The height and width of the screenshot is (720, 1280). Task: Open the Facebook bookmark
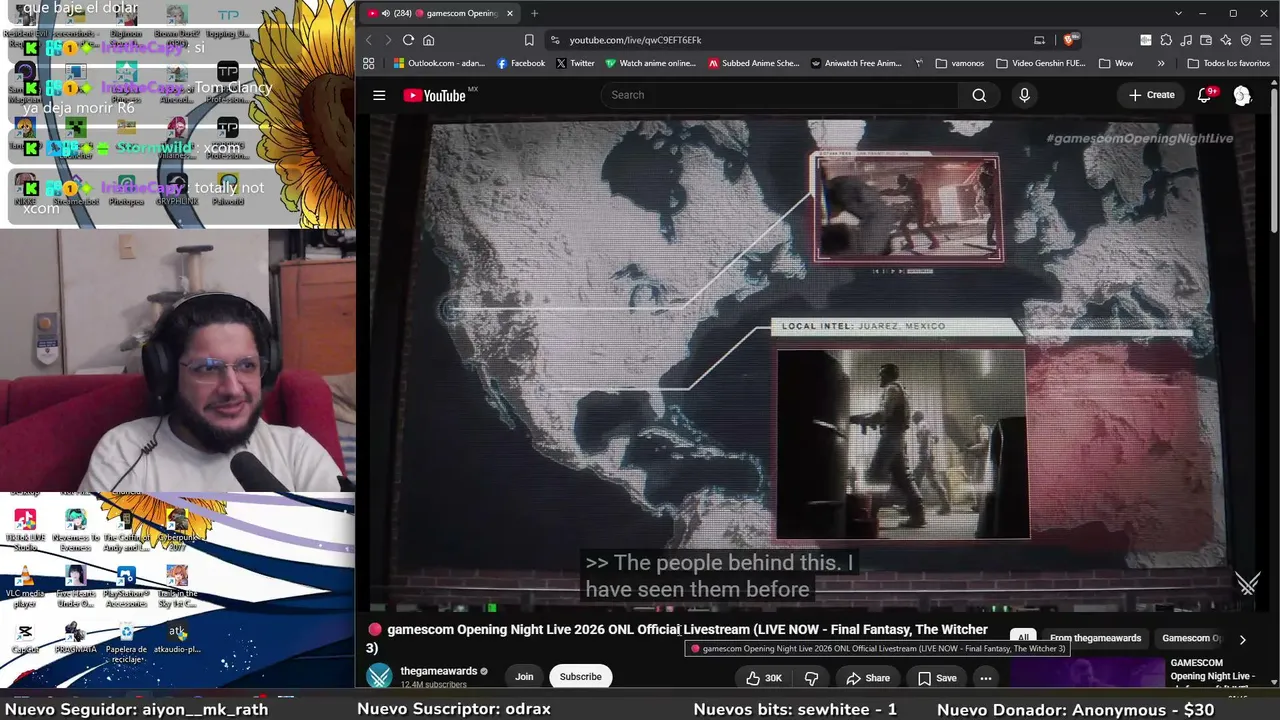point(521,63)
